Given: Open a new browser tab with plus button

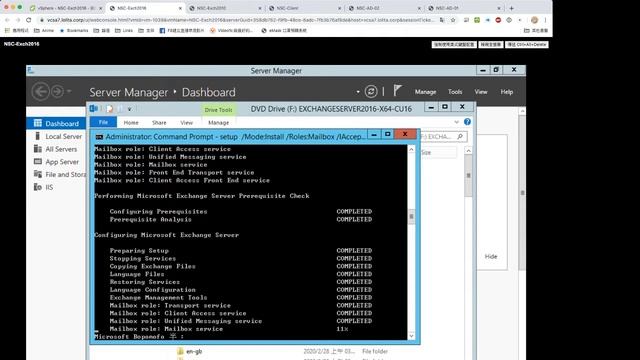Looking at the screenshot, I should point(511,8).
